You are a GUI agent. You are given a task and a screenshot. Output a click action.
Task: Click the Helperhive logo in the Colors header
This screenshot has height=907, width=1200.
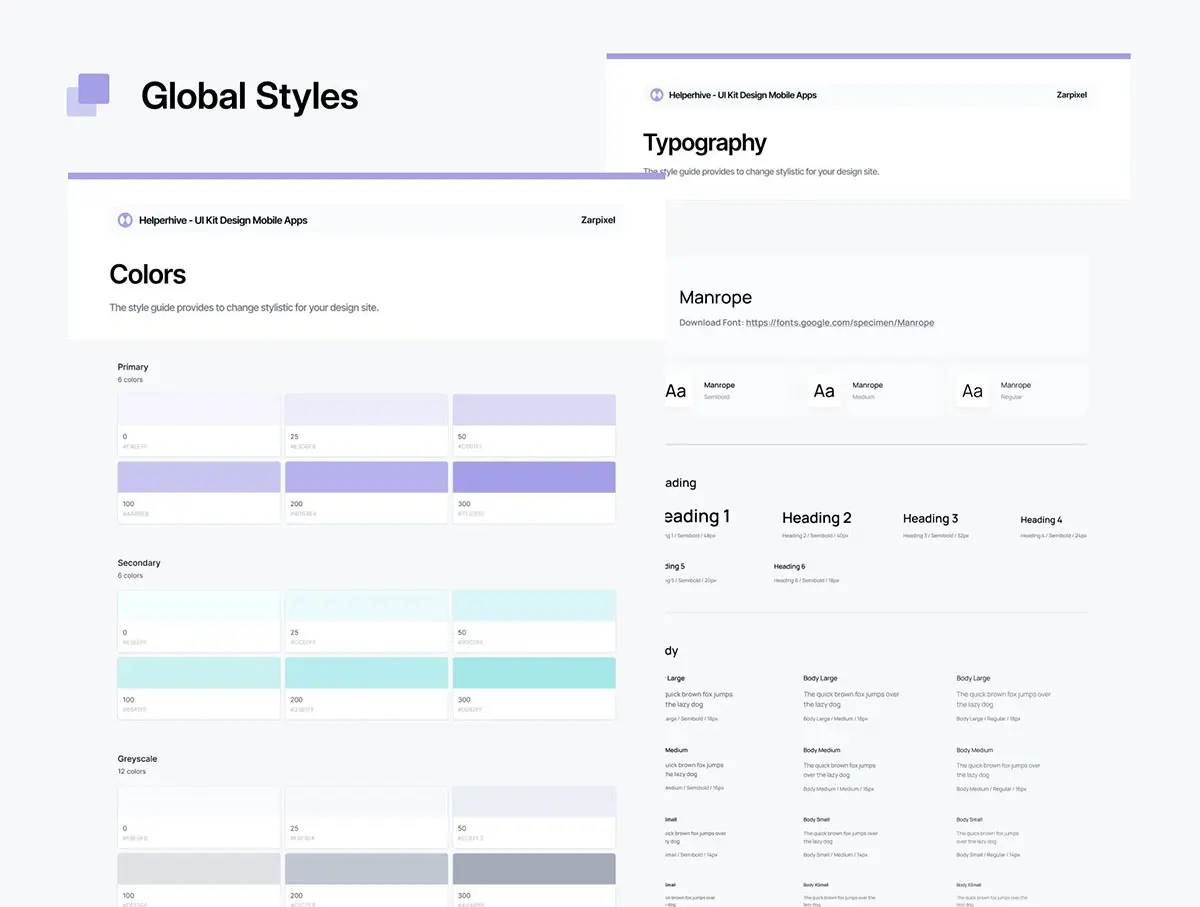click(125, 220)
